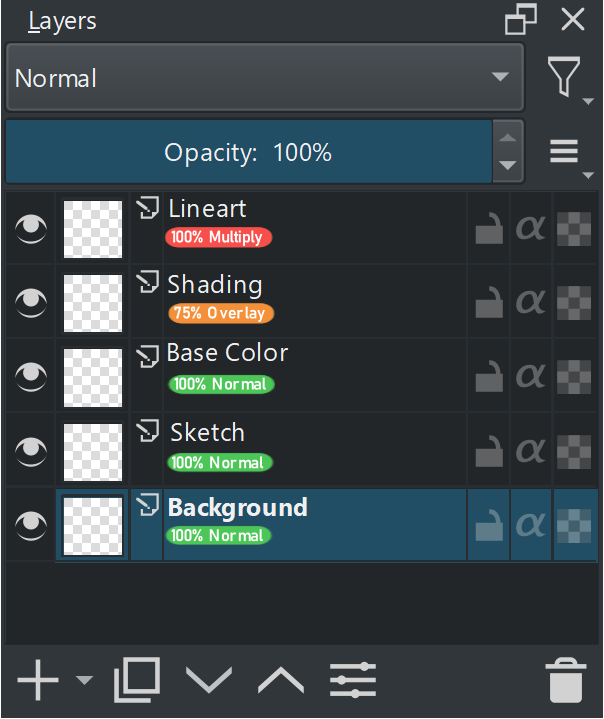The width and height of the screenshot is (604, 719).
Task: Move layer down with the down arrow
Action: 209,681
